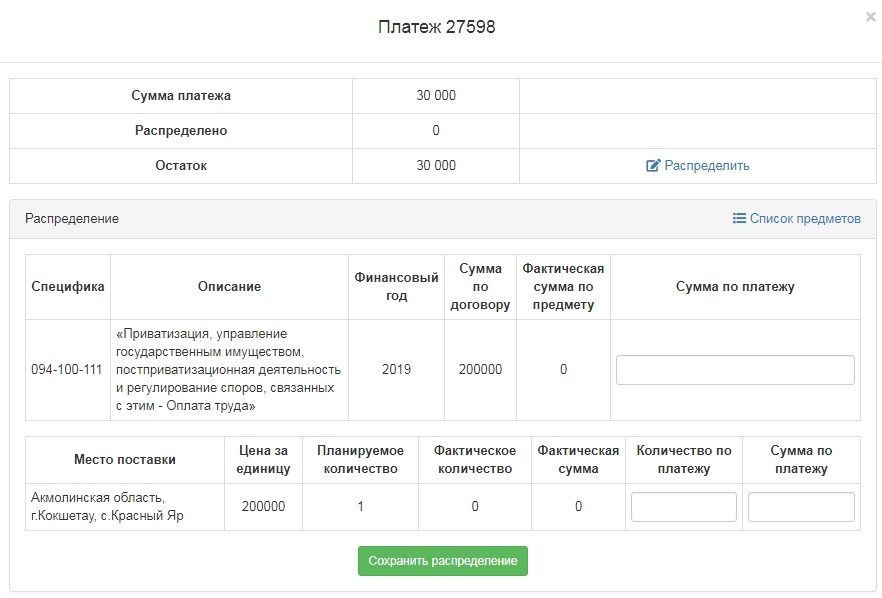Click the list icon beside Список предметов
This screenshot has width=882, height=598.
739,218
